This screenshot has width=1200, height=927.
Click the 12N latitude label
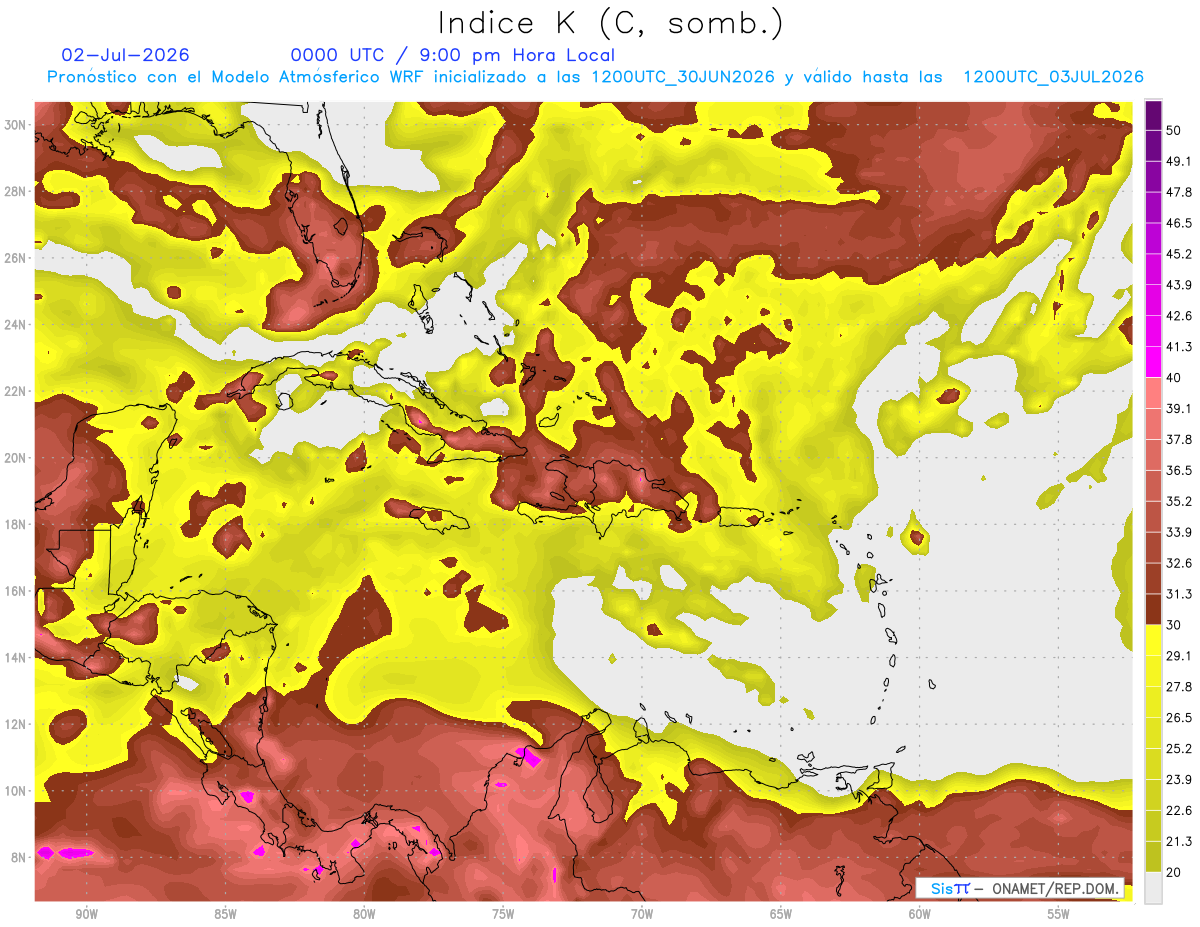pos(15,724)
